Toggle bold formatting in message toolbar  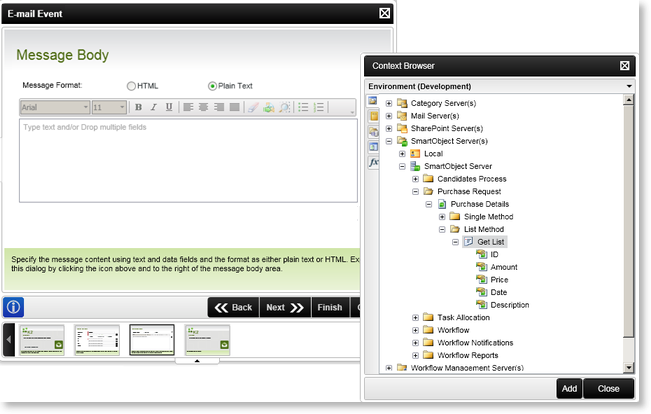[138, 107]
